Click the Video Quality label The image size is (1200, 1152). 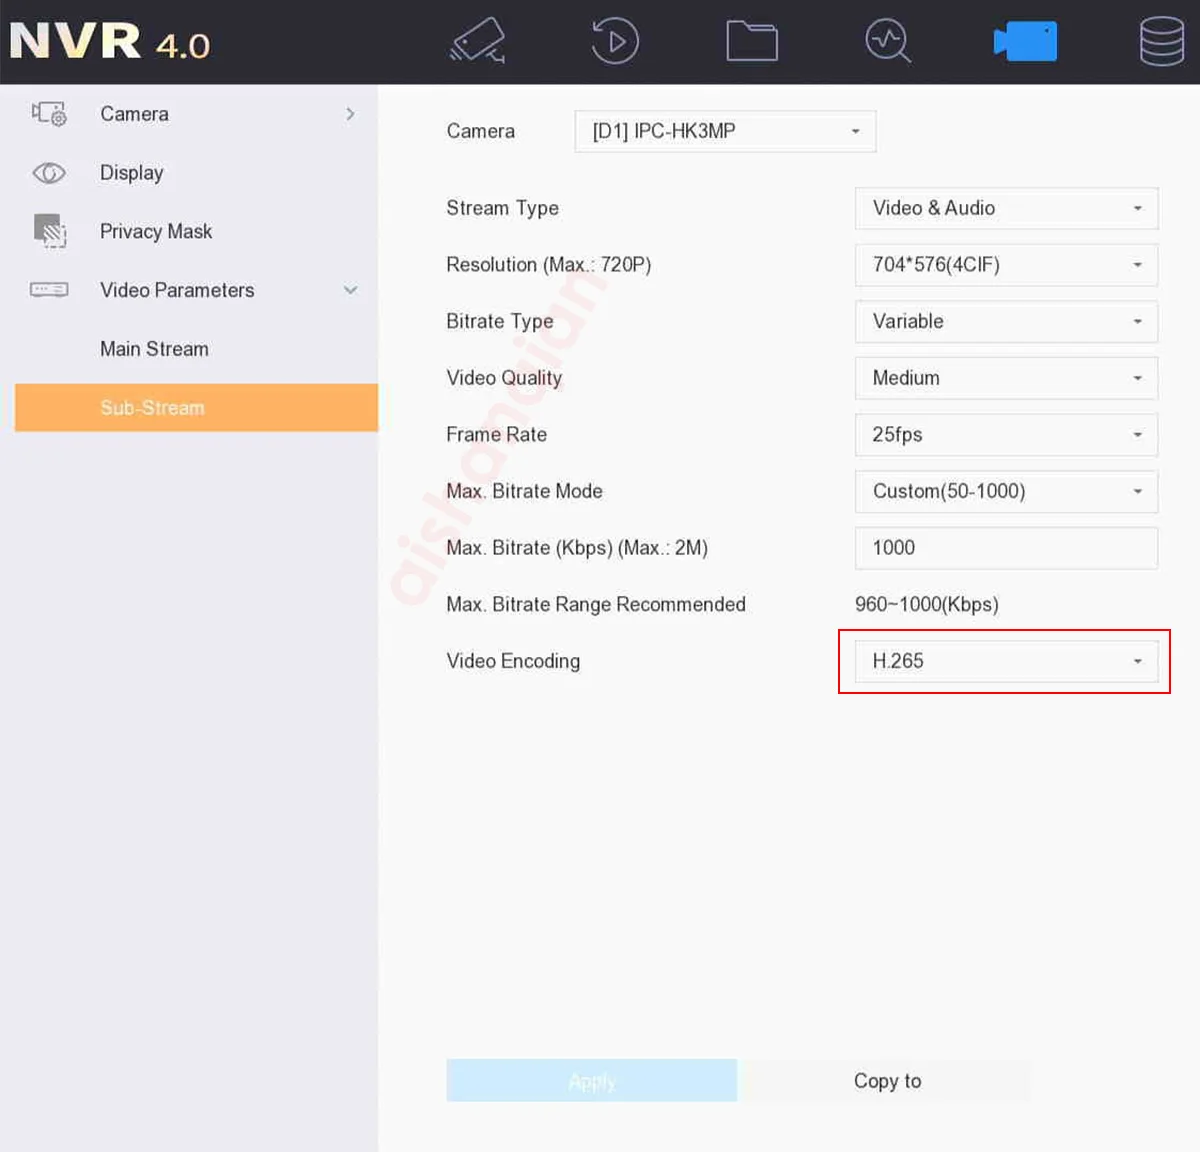click(504, 378)
